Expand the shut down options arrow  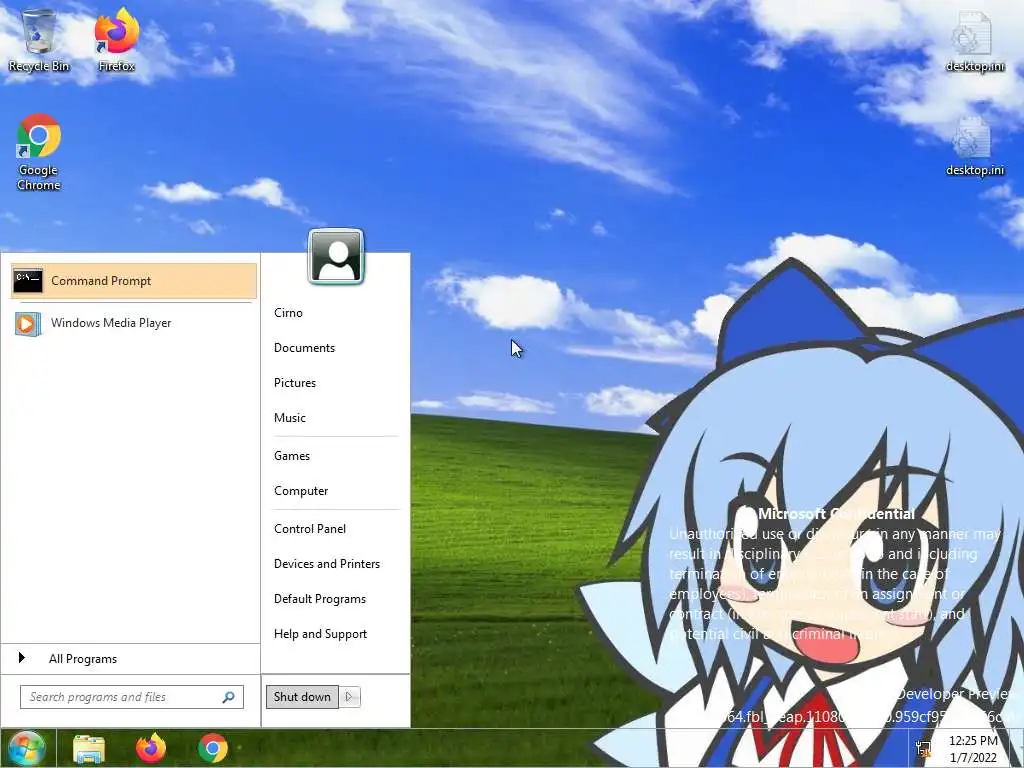(349, 697)
